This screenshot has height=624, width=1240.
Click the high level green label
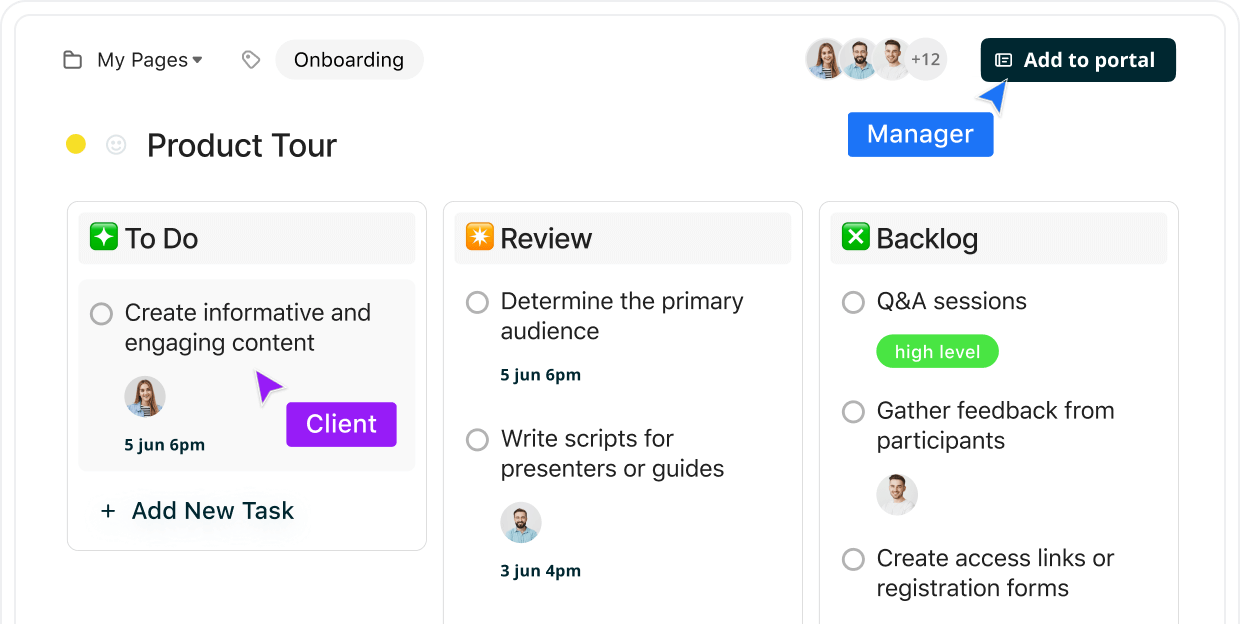pyautogui.click(x=937, y=352)
